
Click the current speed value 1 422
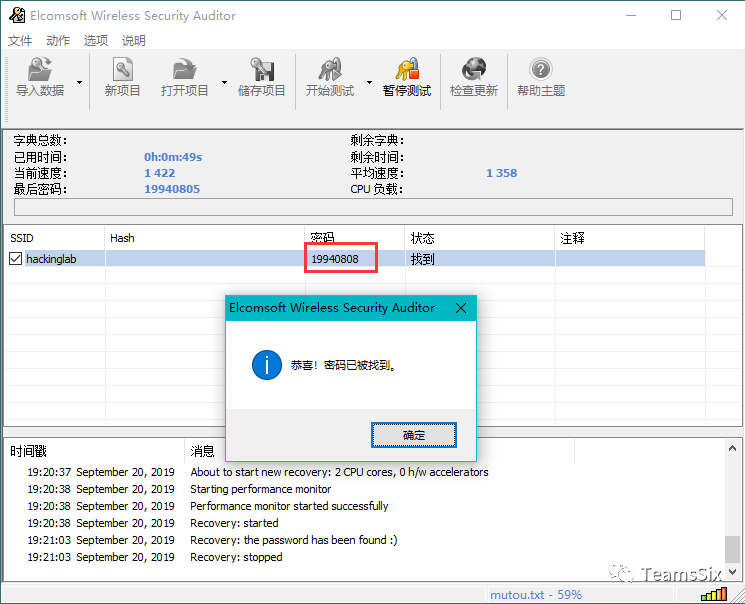pos(160,173)
